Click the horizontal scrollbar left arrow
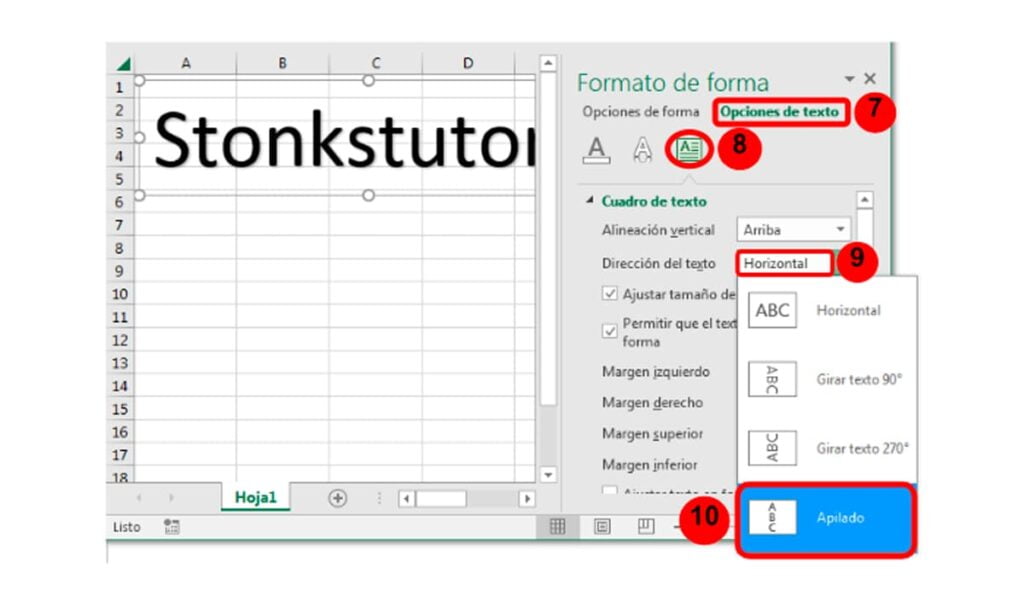The height and width of the screenshot is (614, 1024). (406, 499)
